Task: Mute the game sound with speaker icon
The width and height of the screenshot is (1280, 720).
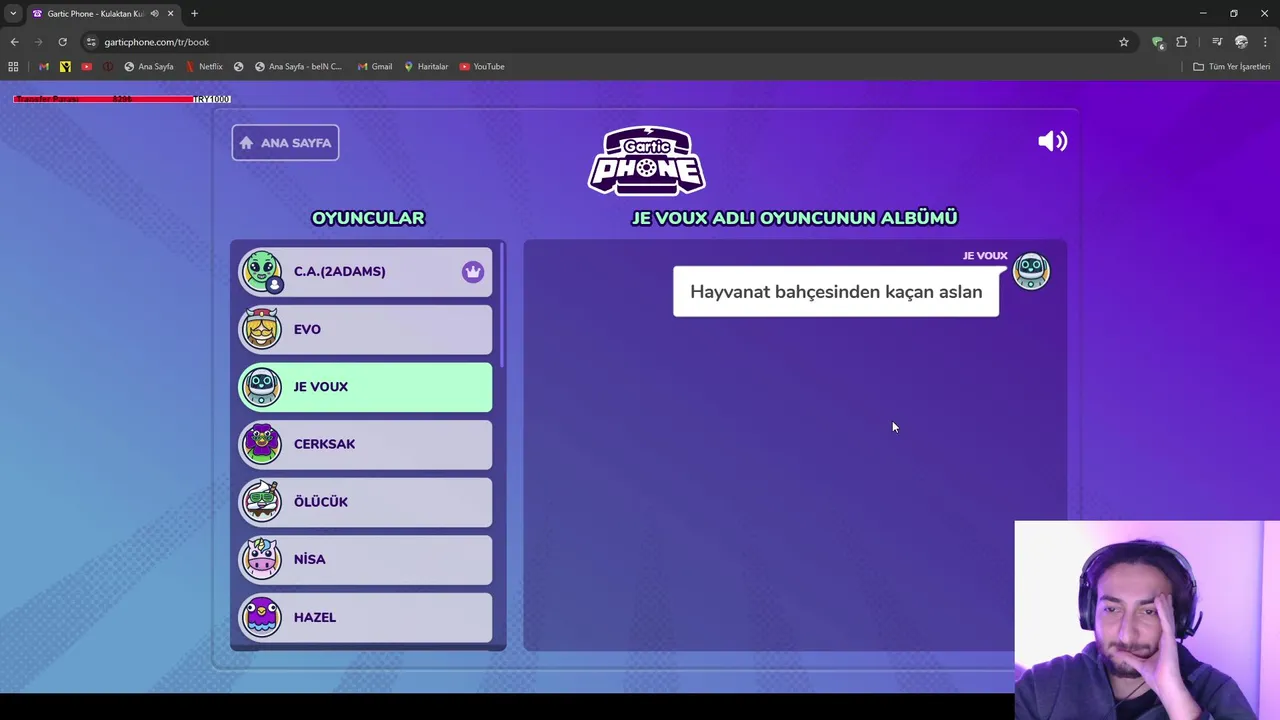Action: pyautogui.click(x=1052, y=142)
